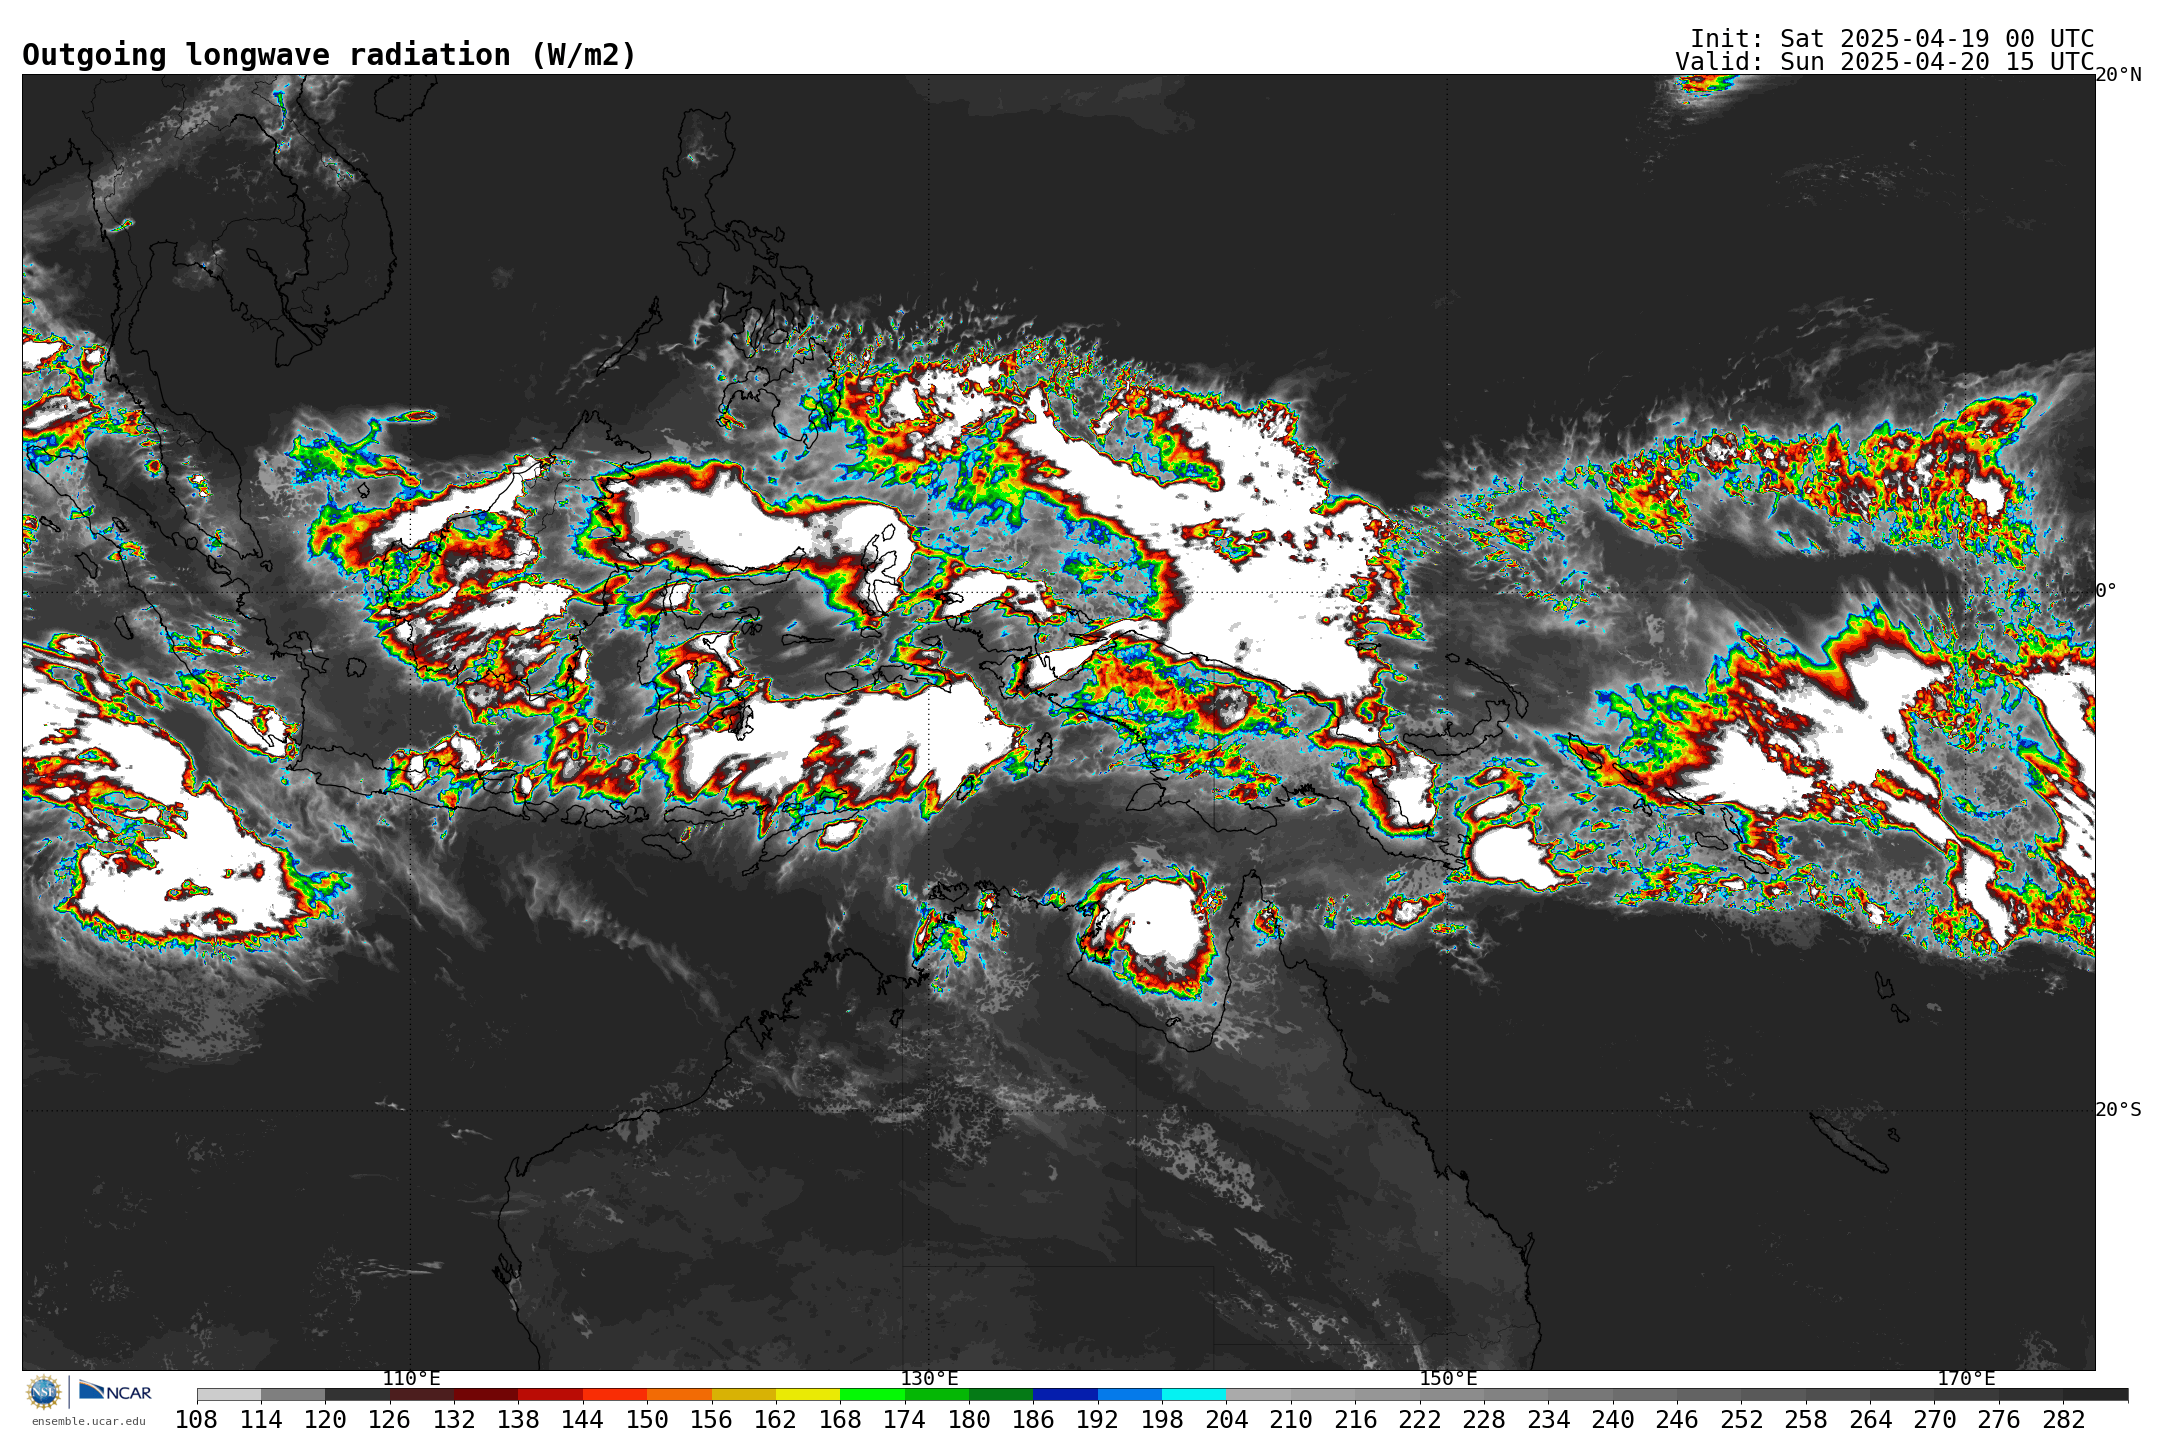Click the colorbar value 138
2160x1433 pixels.
tap(518, 1419)
